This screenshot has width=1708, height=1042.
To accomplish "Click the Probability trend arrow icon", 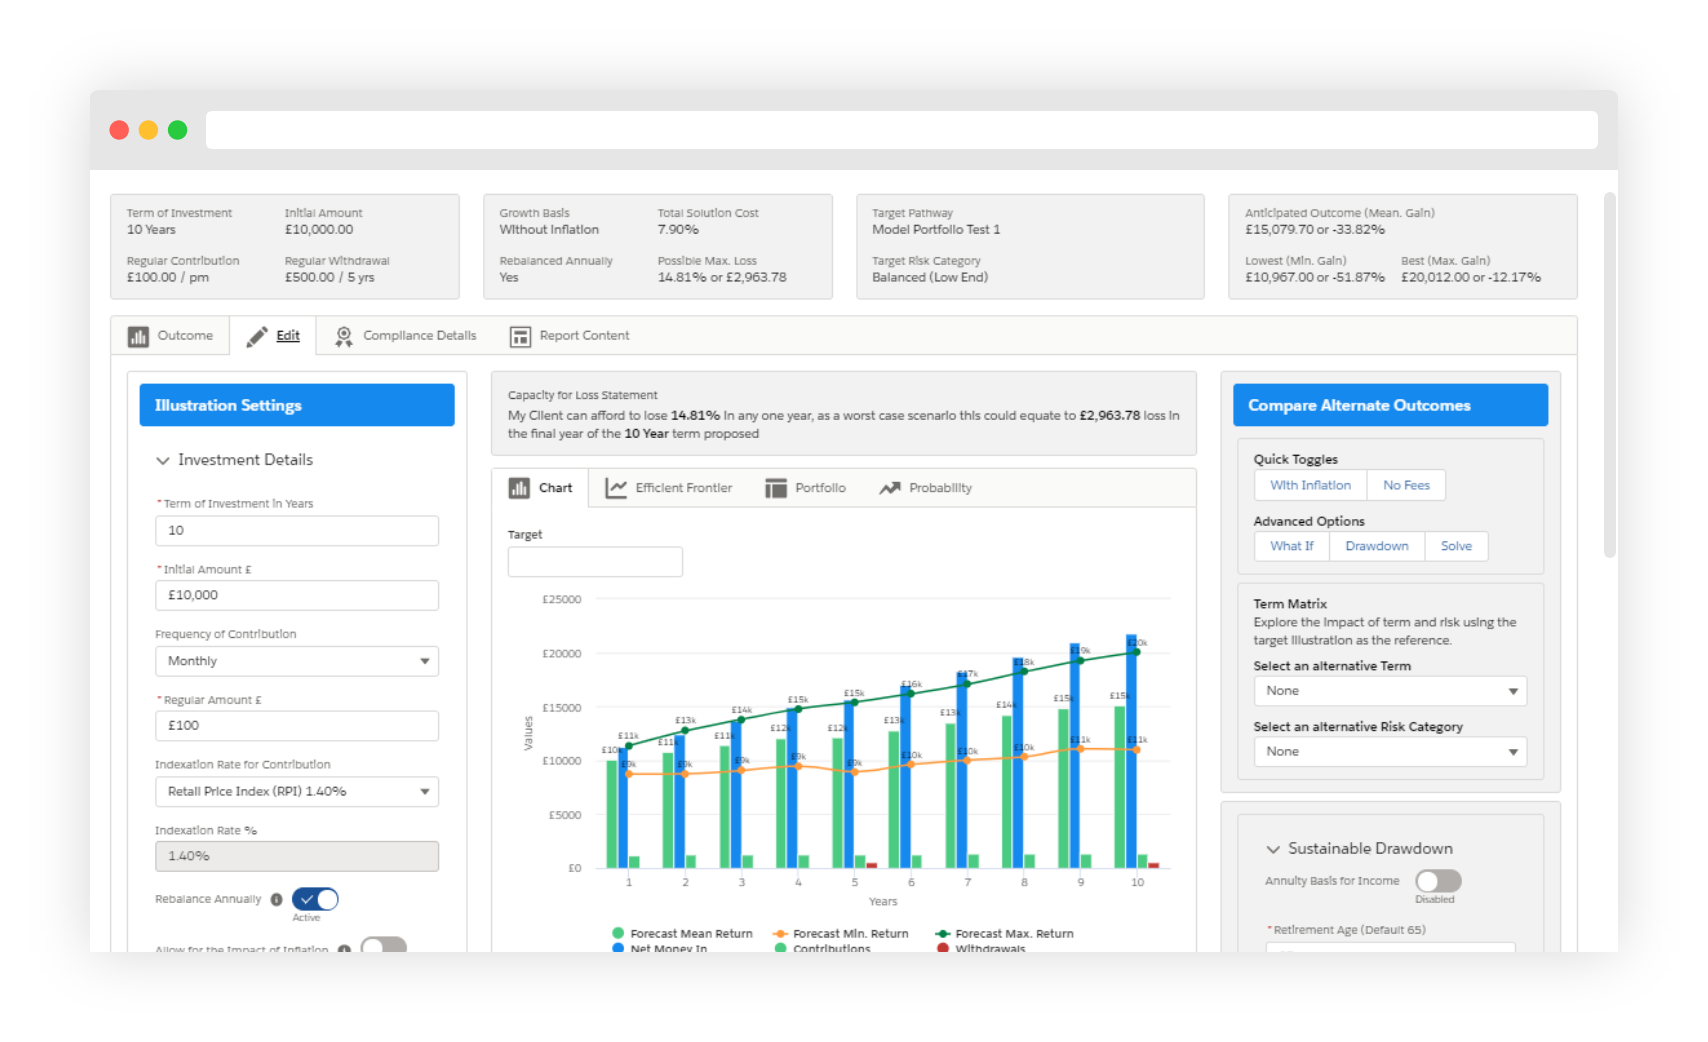I will coord(890,488).
